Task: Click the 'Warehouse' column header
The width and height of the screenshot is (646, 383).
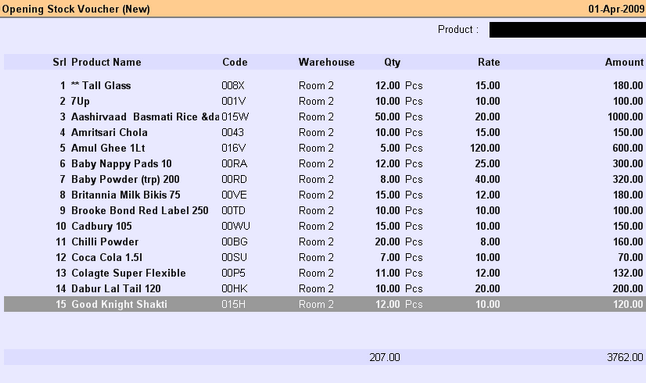Action: [x=326, y=62]
